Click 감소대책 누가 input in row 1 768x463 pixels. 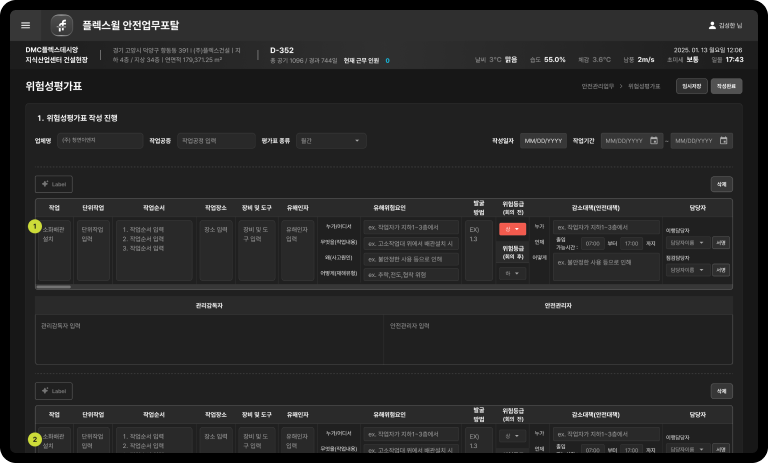point(606,227)
